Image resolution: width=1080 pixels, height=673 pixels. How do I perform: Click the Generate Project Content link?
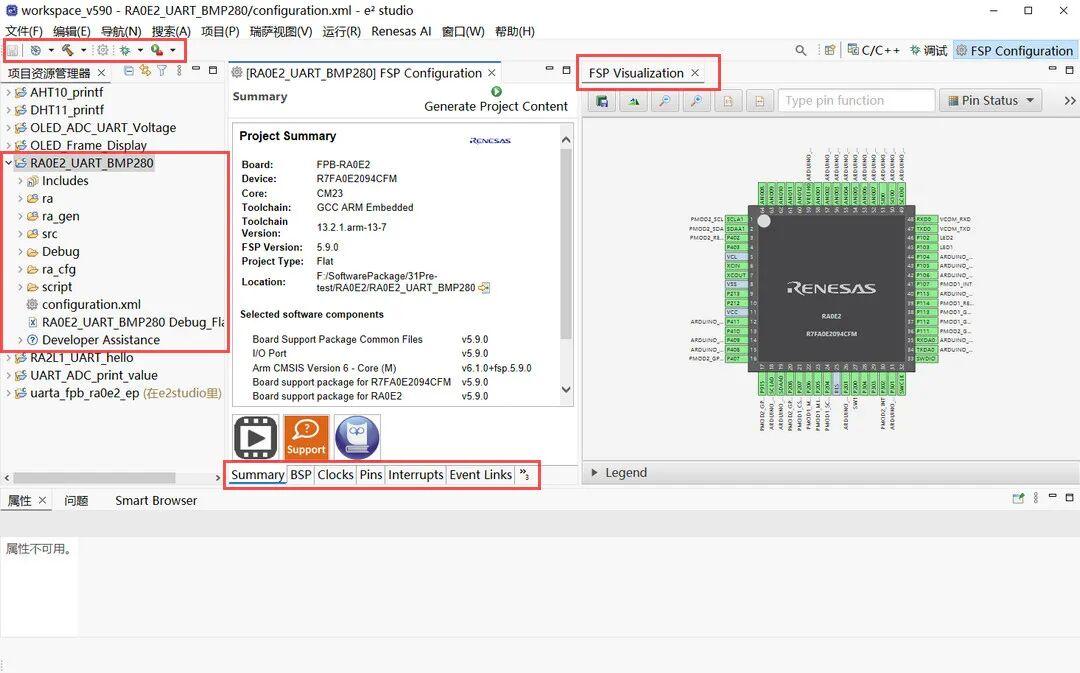[x=496, y=106]
